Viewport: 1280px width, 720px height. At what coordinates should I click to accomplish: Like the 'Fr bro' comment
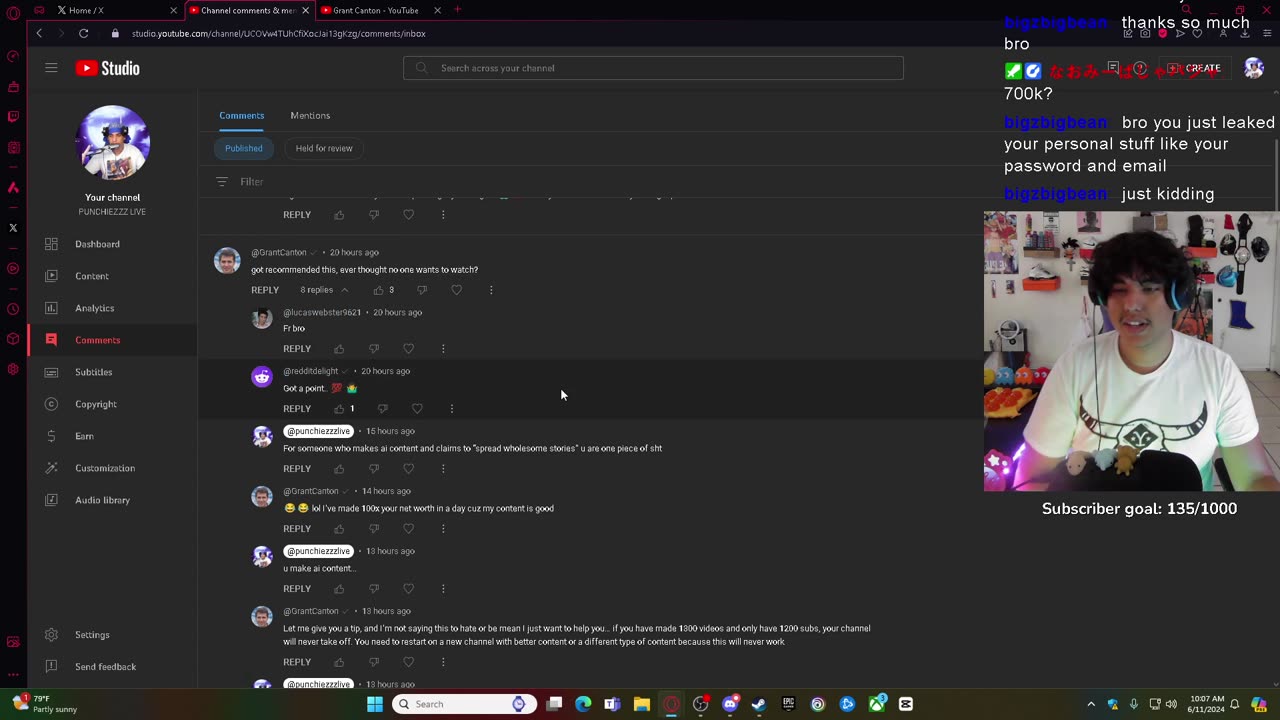(339, 349)
